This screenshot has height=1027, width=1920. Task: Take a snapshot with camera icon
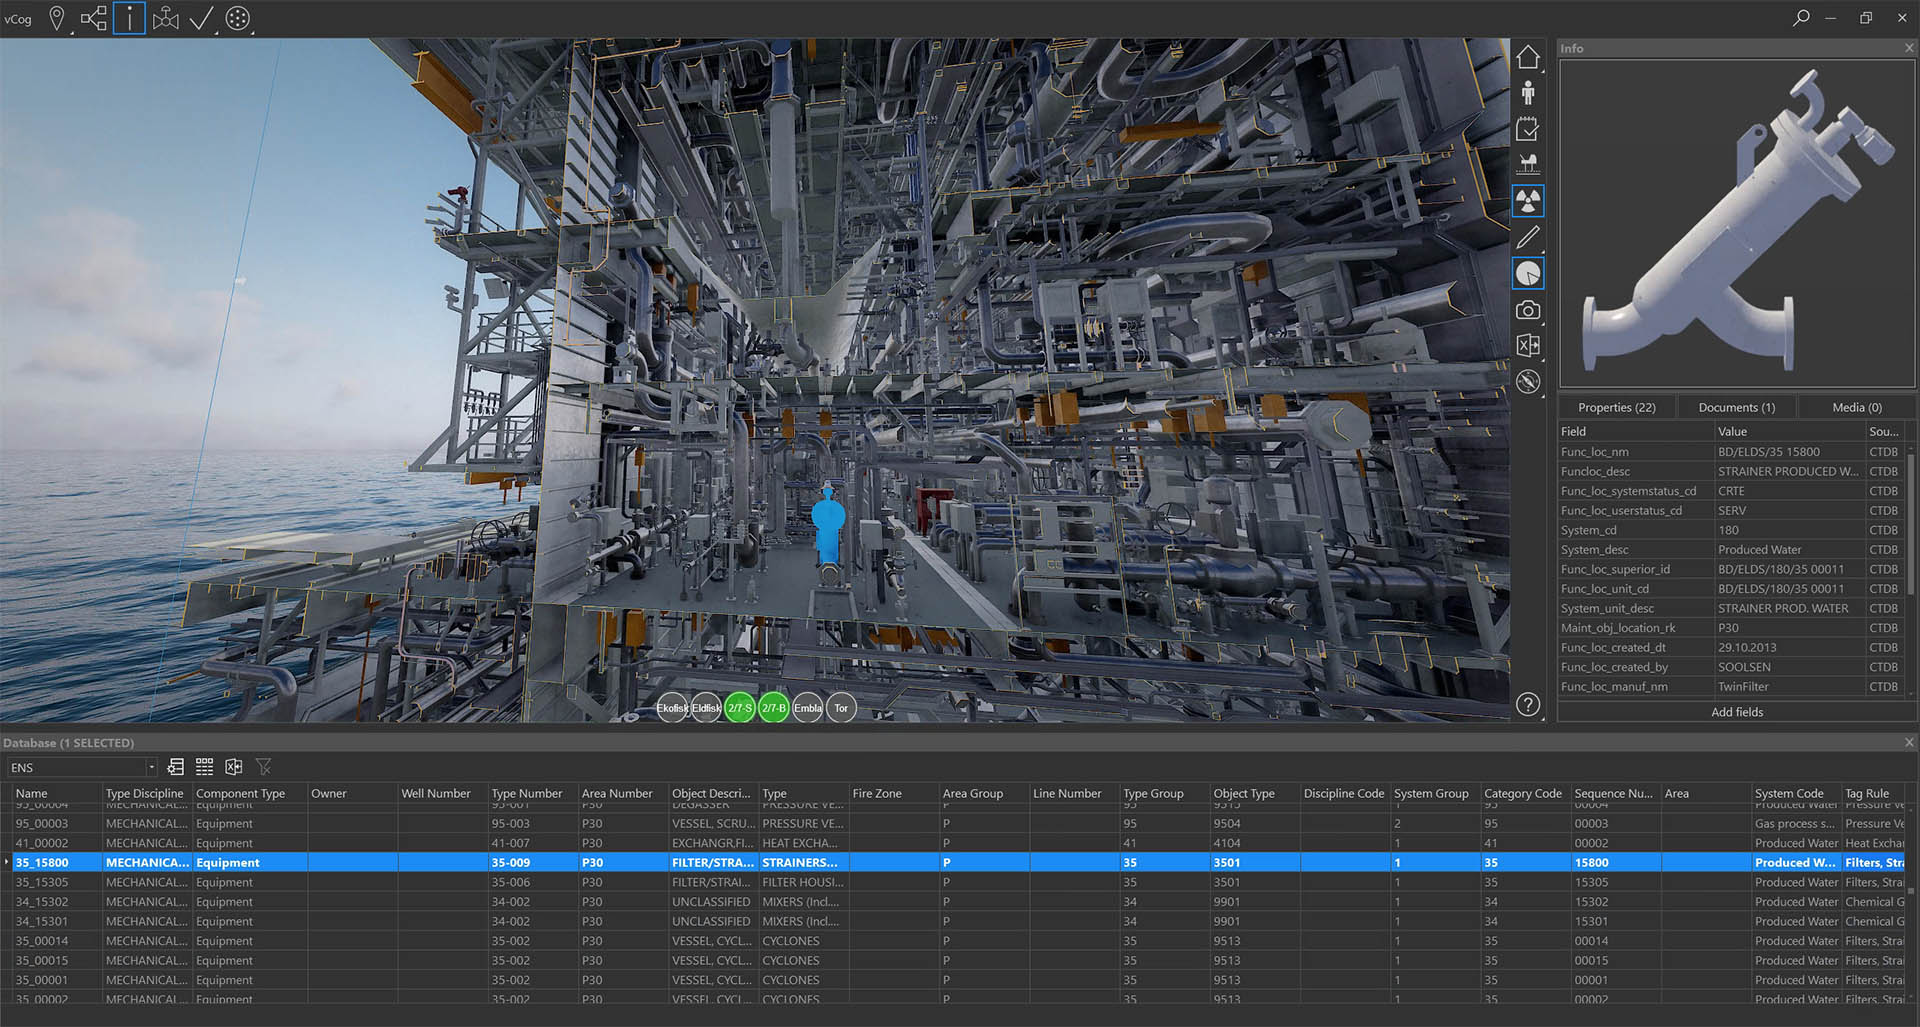[x=1528, y=310]
